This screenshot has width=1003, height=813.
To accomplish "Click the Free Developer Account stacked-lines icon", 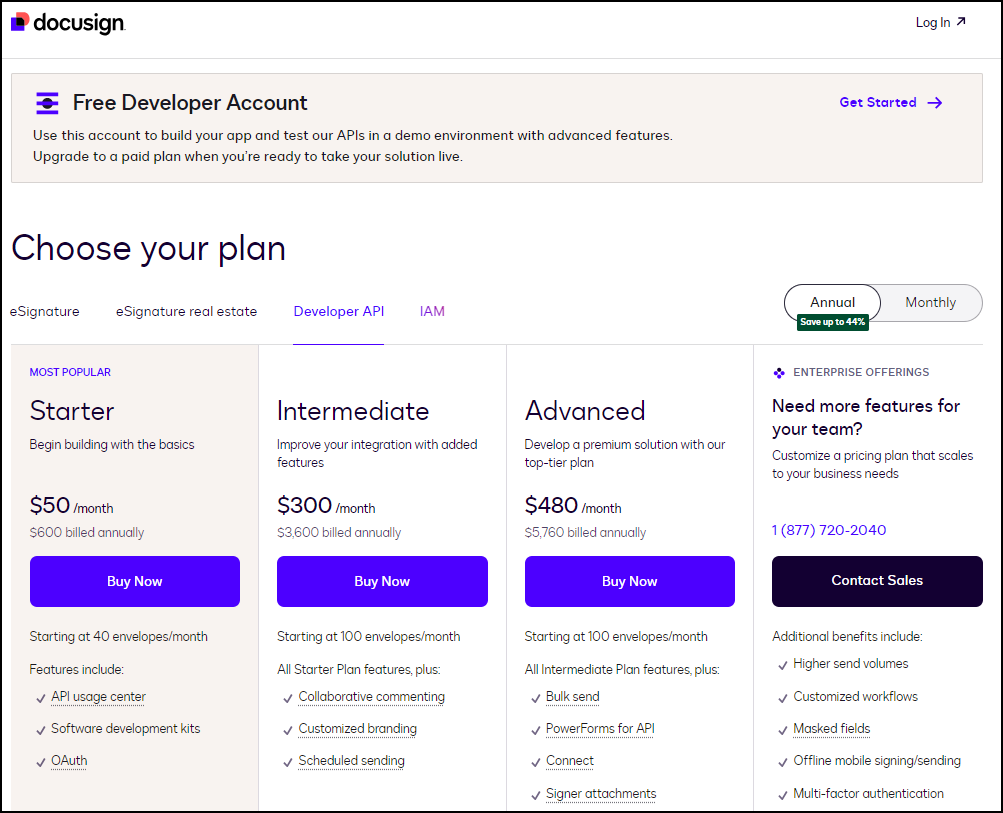I will coord(47,103).
